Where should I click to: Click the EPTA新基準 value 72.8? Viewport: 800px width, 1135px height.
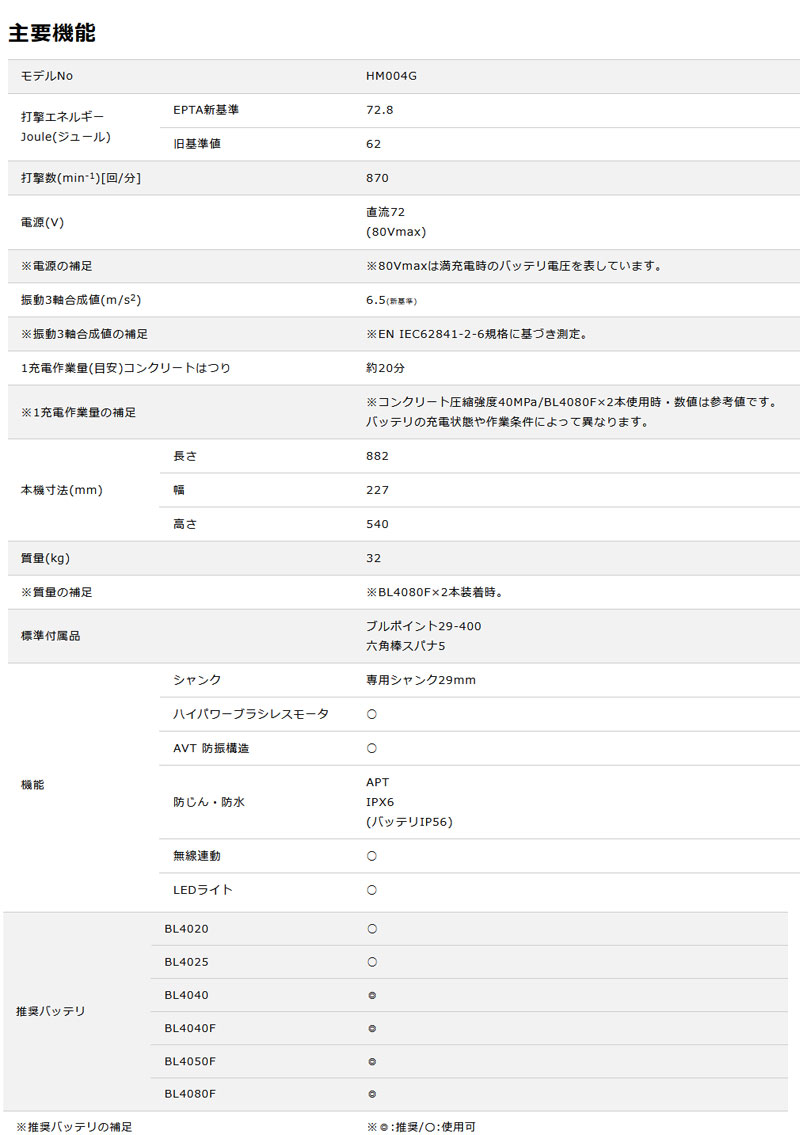(x=380, y=110)
